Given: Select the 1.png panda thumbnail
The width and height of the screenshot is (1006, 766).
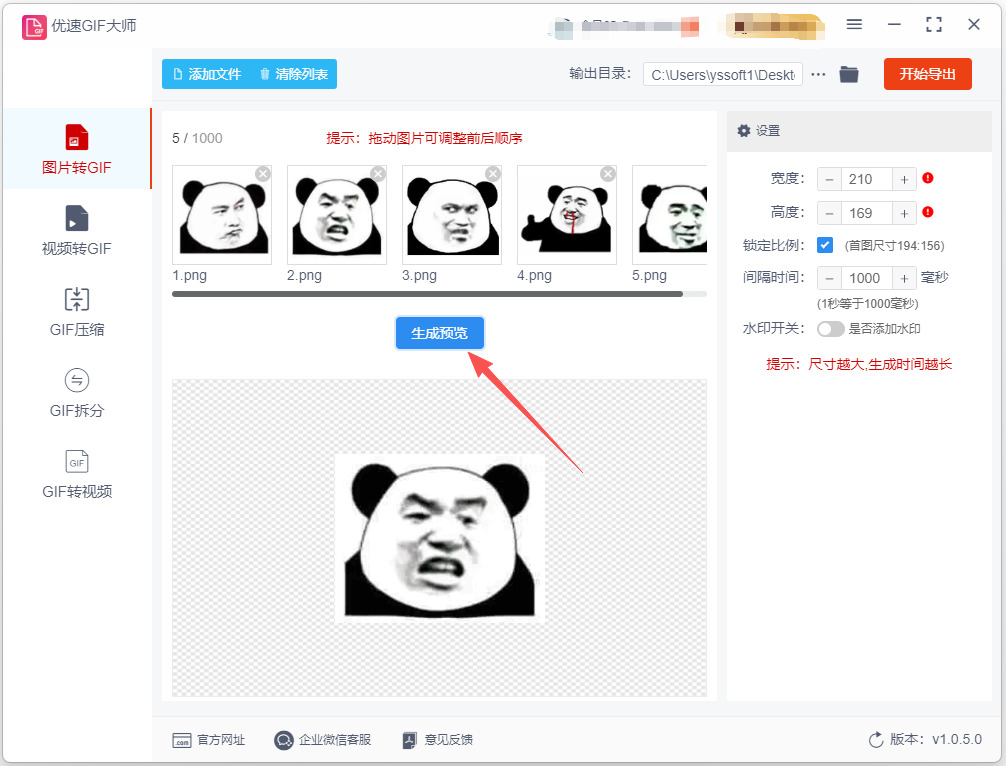Looking at the screenshot, I should pos(222,215).
